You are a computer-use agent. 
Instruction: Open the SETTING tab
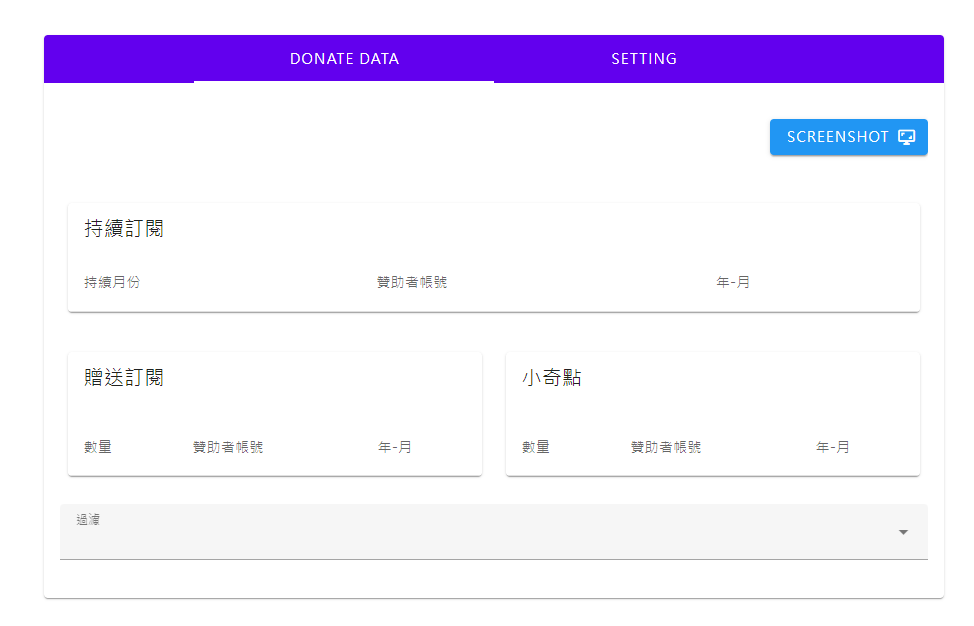pyautogui.click(x=643, y=59)
